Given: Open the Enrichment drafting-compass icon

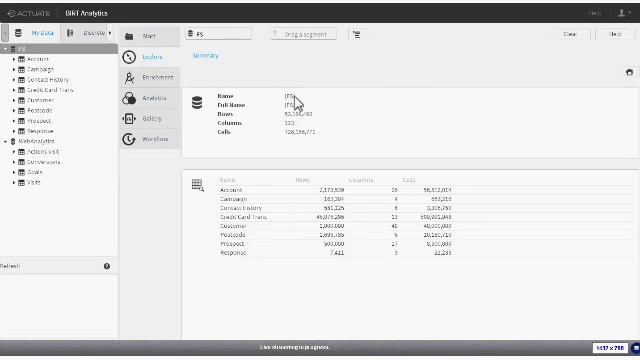Looking at the screenshot, I should (x=129, y=78).
